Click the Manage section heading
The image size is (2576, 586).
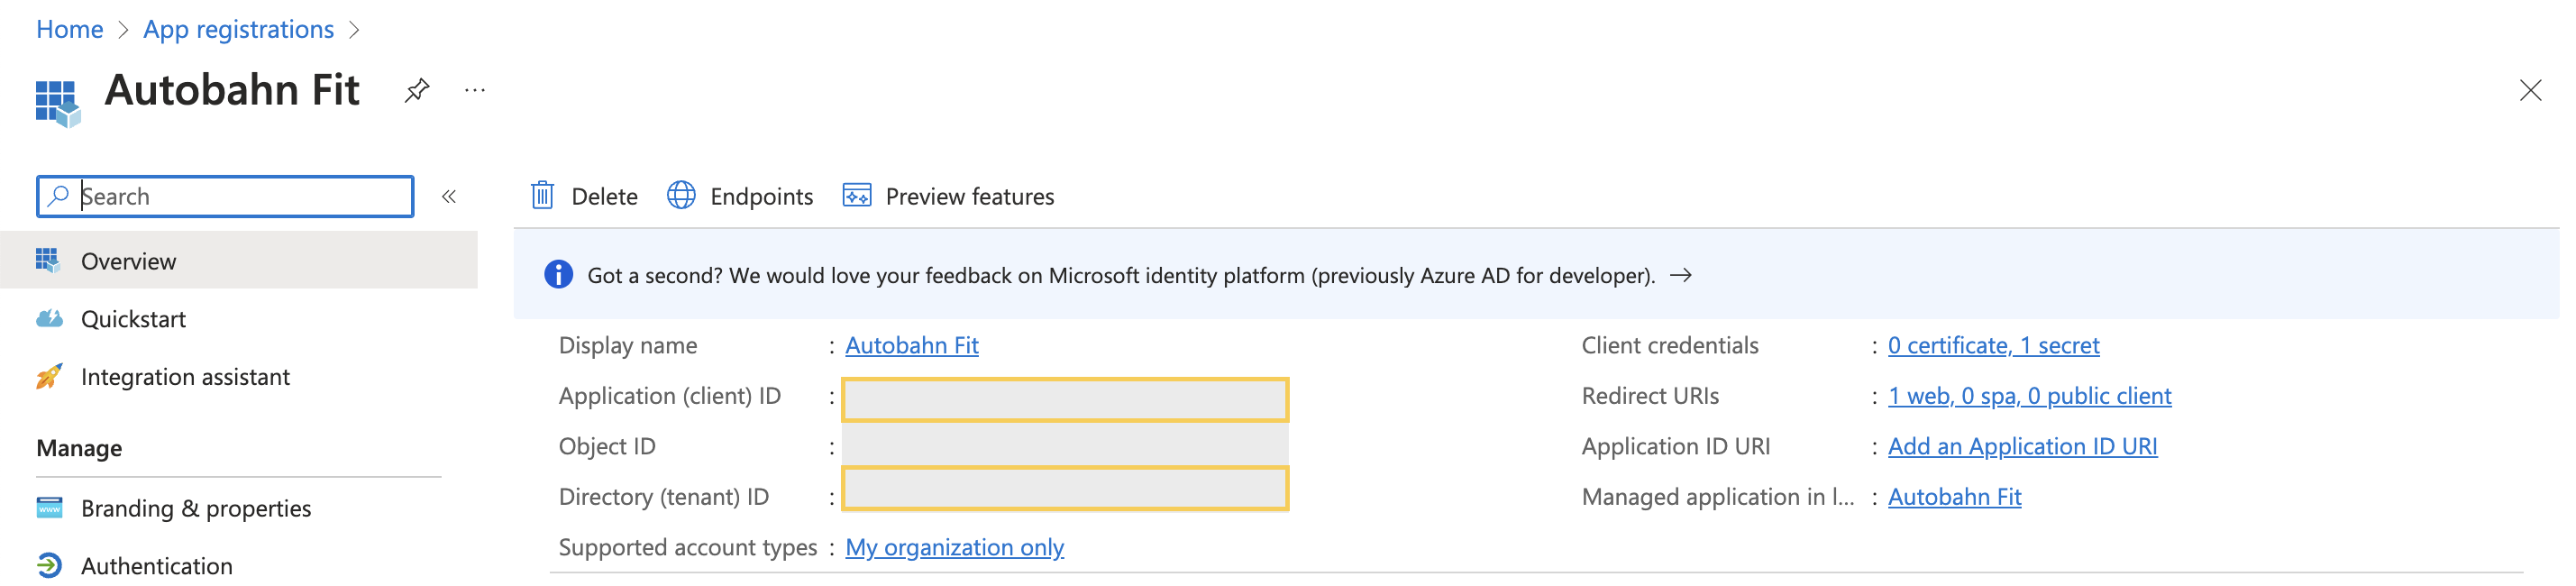coord(79,448)
